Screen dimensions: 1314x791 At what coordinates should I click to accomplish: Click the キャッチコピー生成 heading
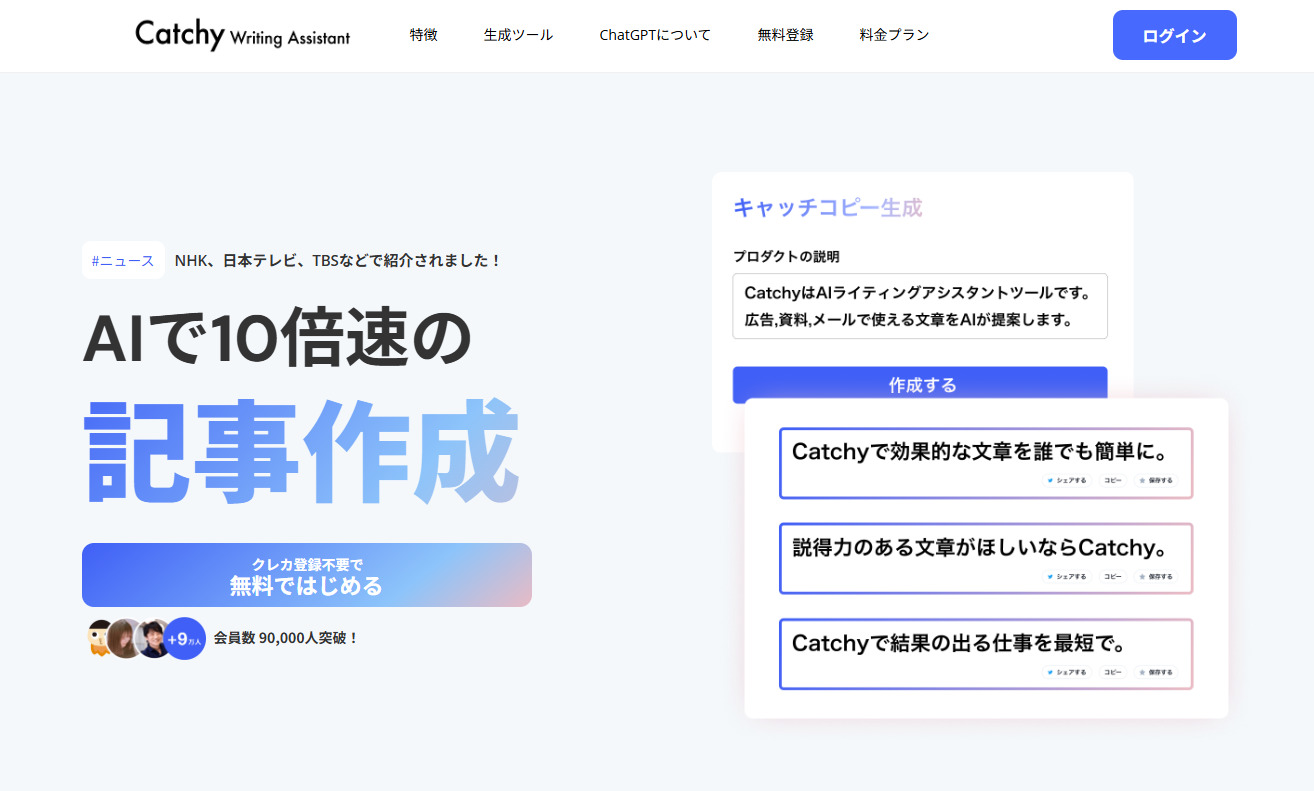point(828,208)
